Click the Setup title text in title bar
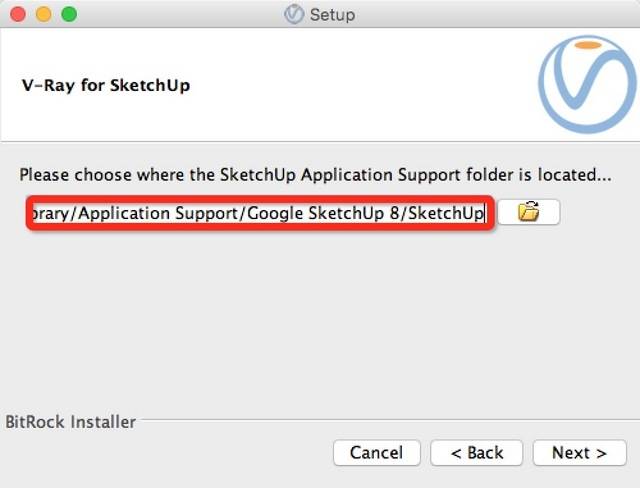Viewport: 640px width, 488px height. [332, 15]
